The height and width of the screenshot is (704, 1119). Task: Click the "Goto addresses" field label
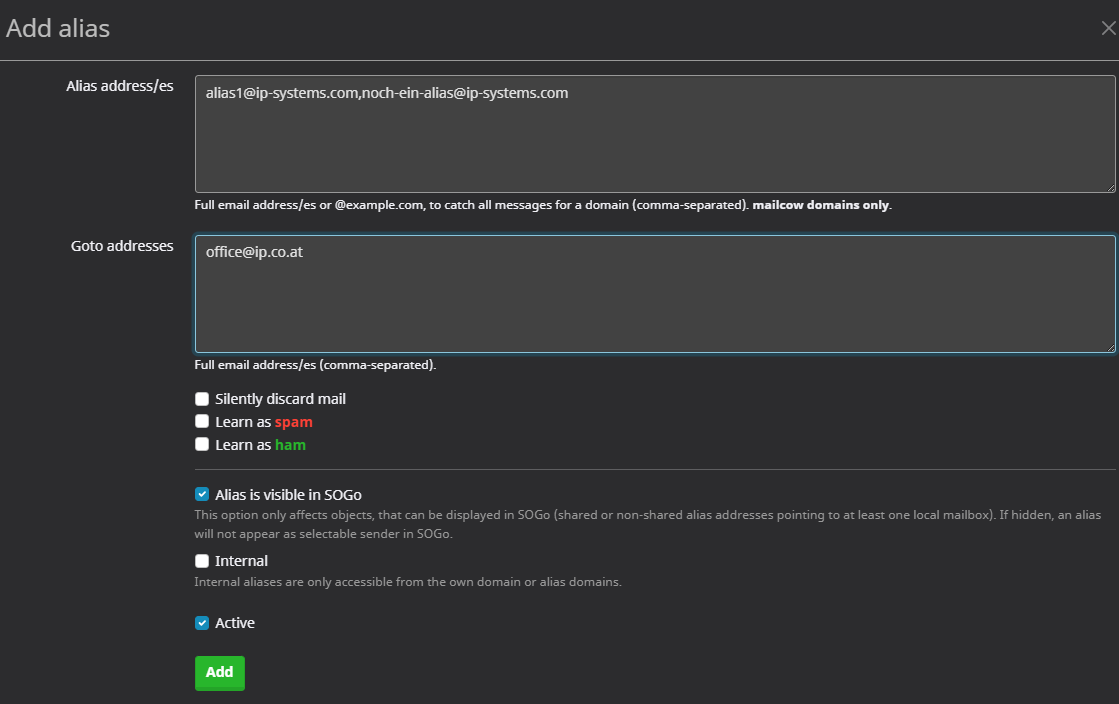click(x=122, y=246)
